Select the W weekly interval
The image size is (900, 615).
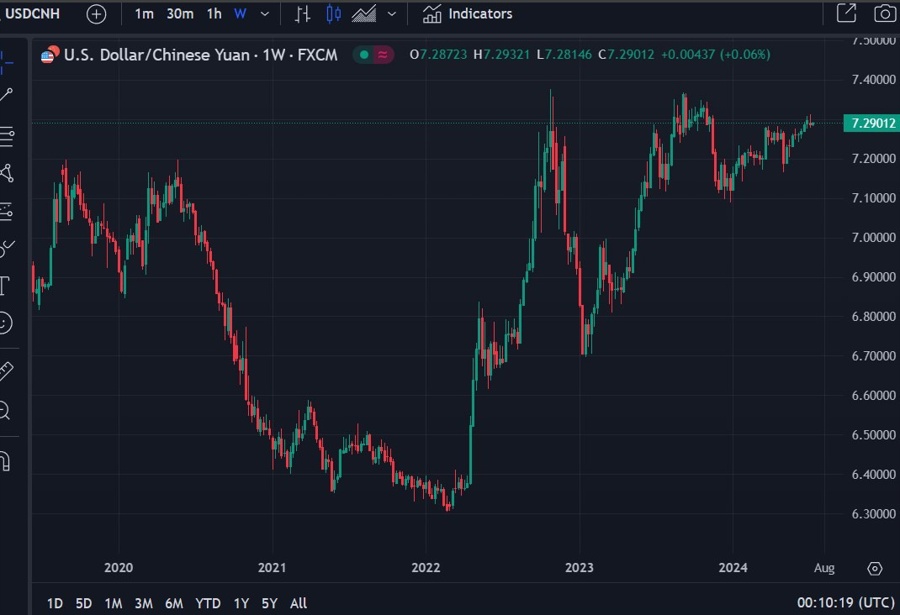click(x=238, y=13)
